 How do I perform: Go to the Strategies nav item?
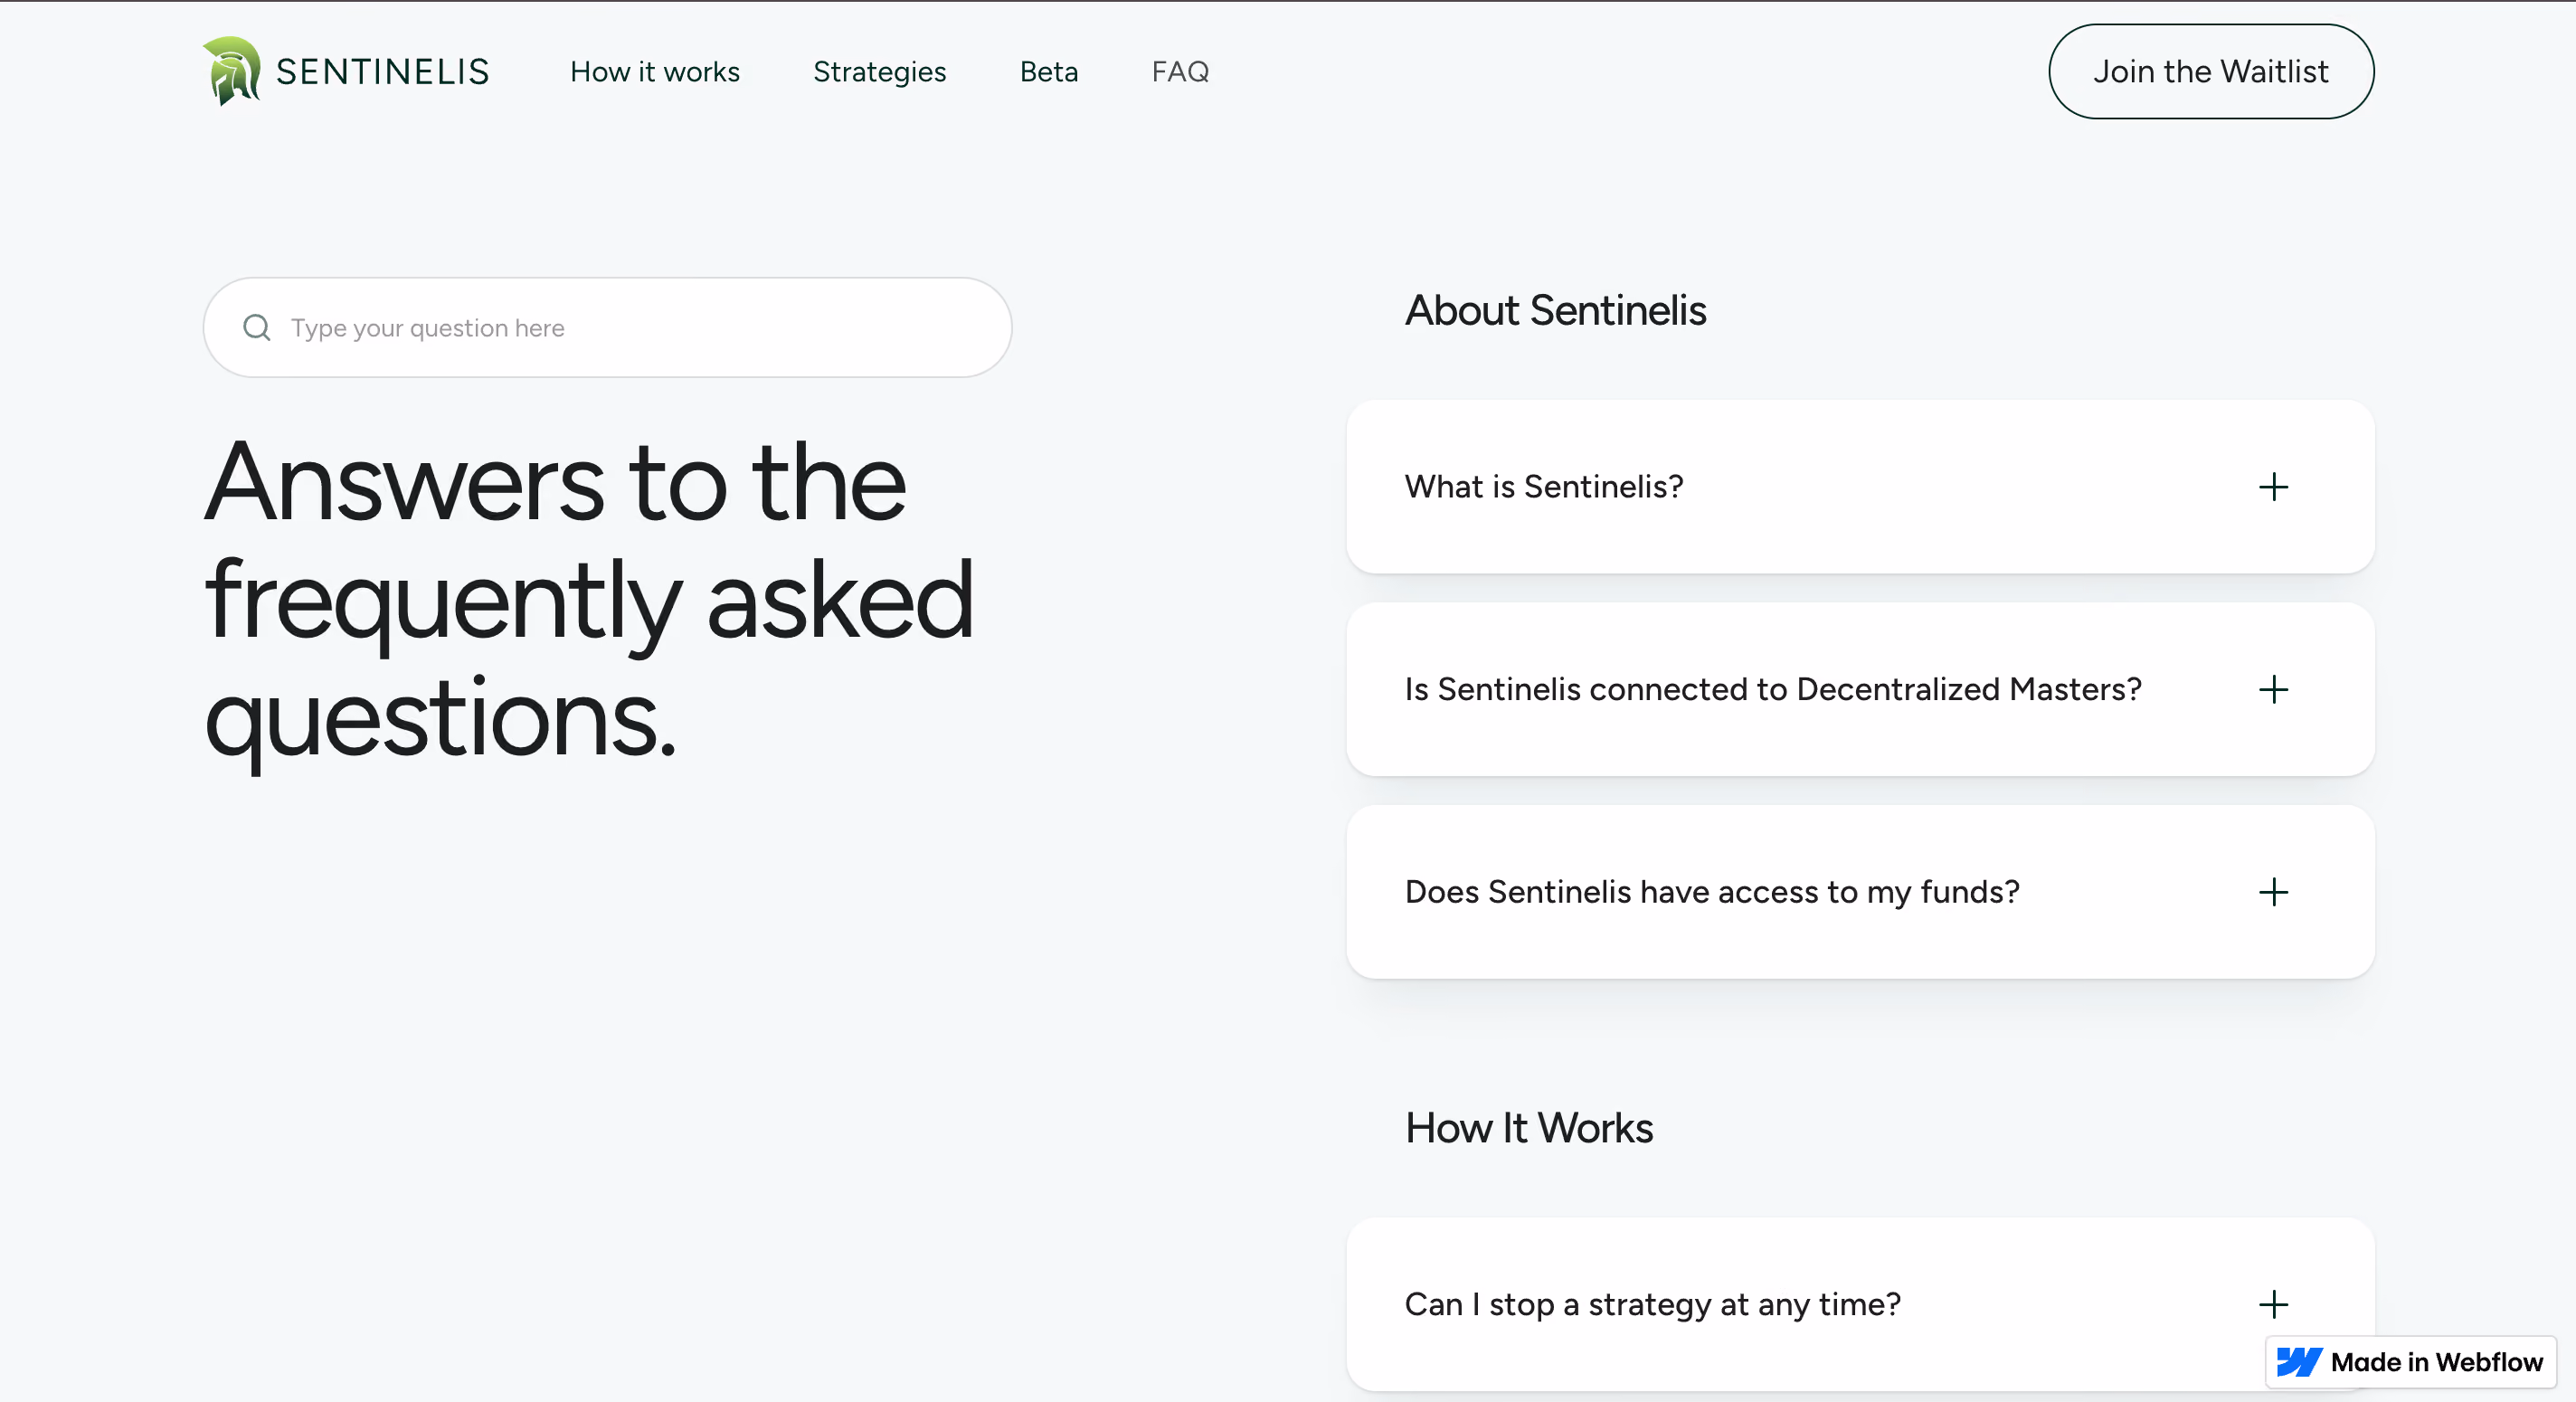click(879, 72)
